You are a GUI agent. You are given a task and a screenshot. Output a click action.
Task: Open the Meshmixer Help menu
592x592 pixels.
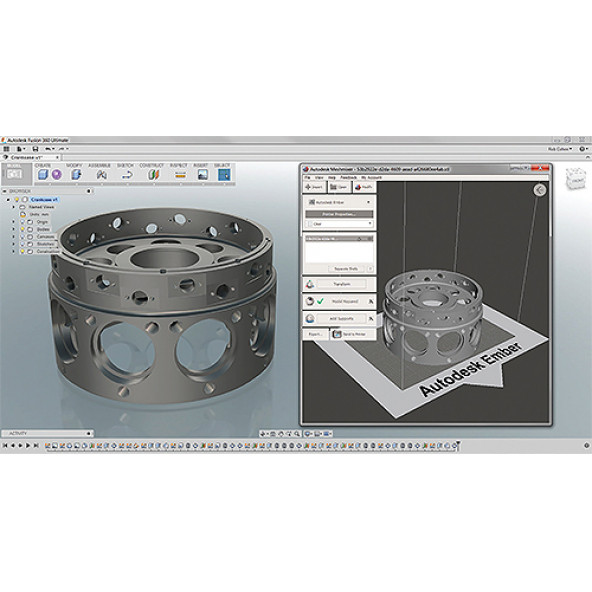[x=332, y=177]
